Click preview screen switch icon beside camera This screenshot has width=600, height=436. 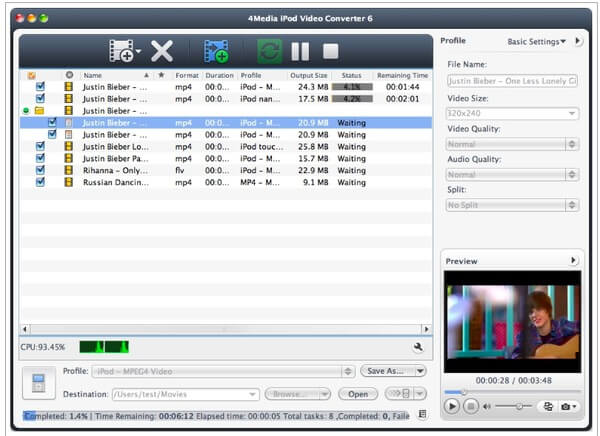548,407
